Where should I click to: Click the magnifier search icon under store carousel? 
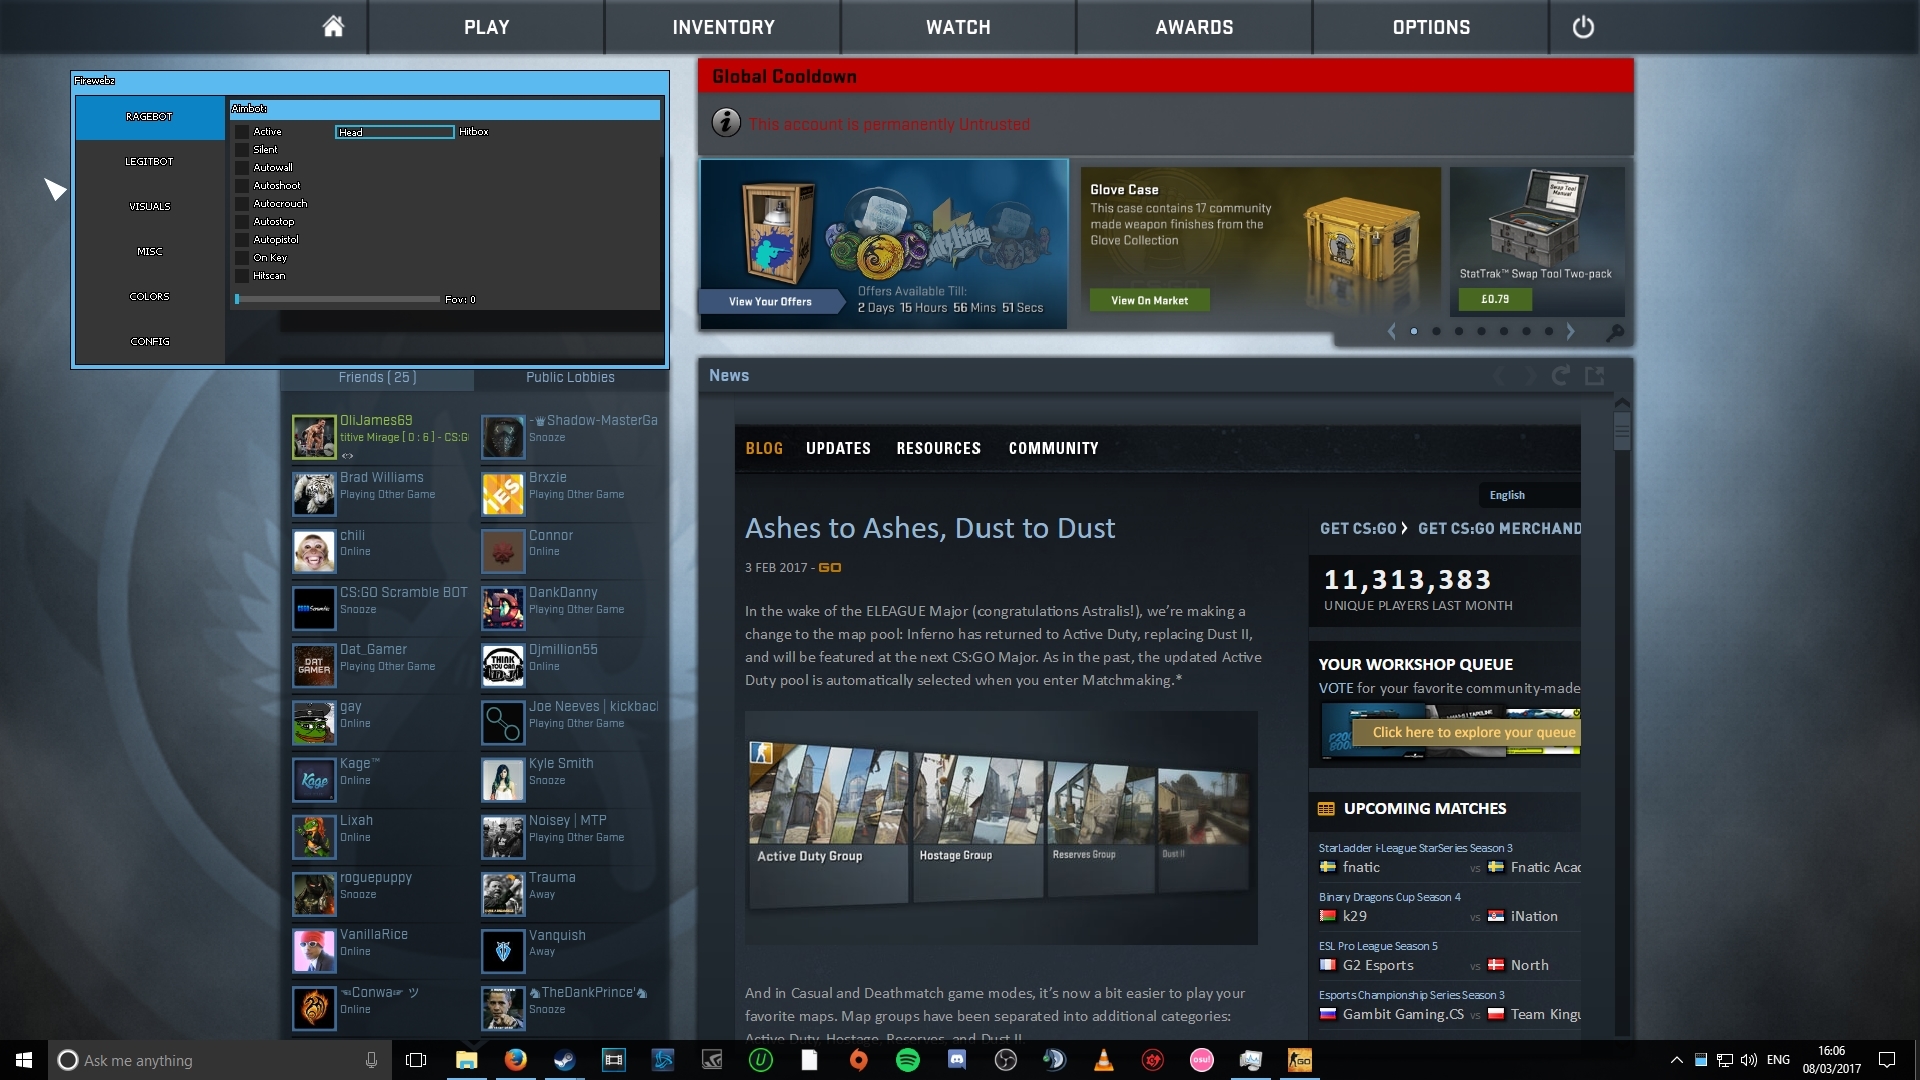1614,332
